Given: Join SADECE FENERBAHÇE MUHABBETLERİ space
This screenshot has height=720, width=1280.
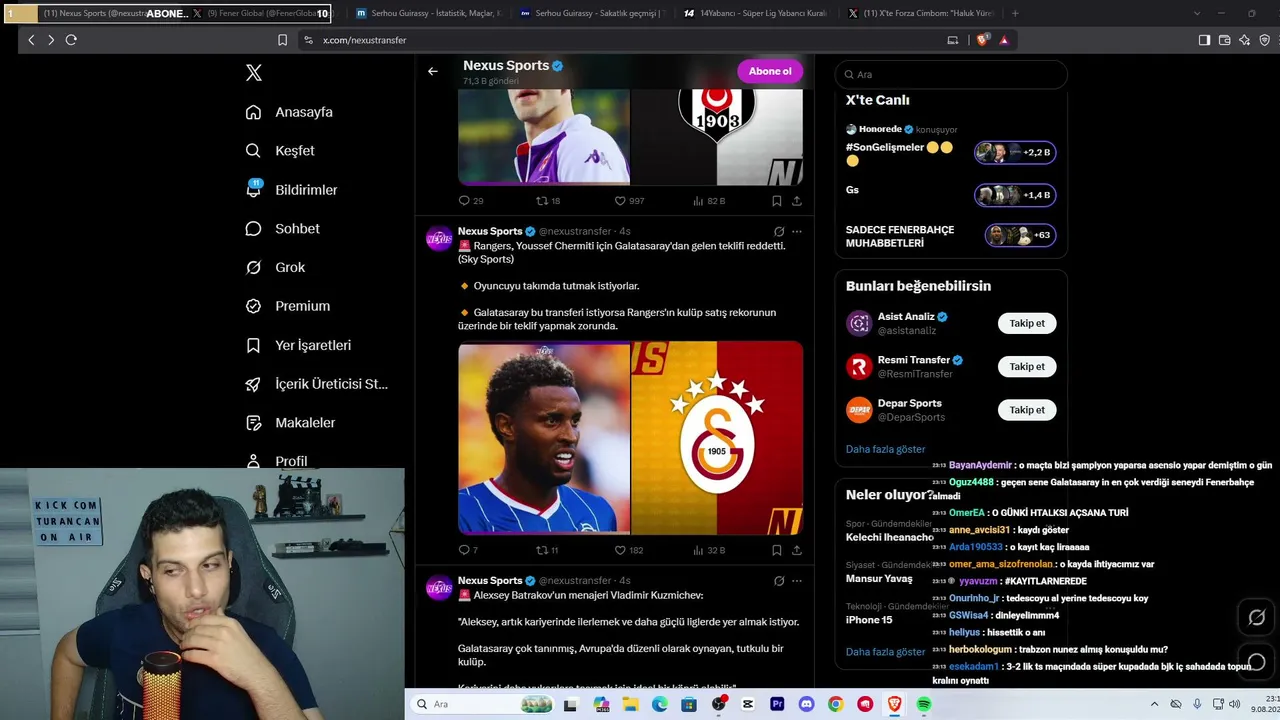Looking at the screenshot, I should pyautogui.click(x=1020, y=235).
